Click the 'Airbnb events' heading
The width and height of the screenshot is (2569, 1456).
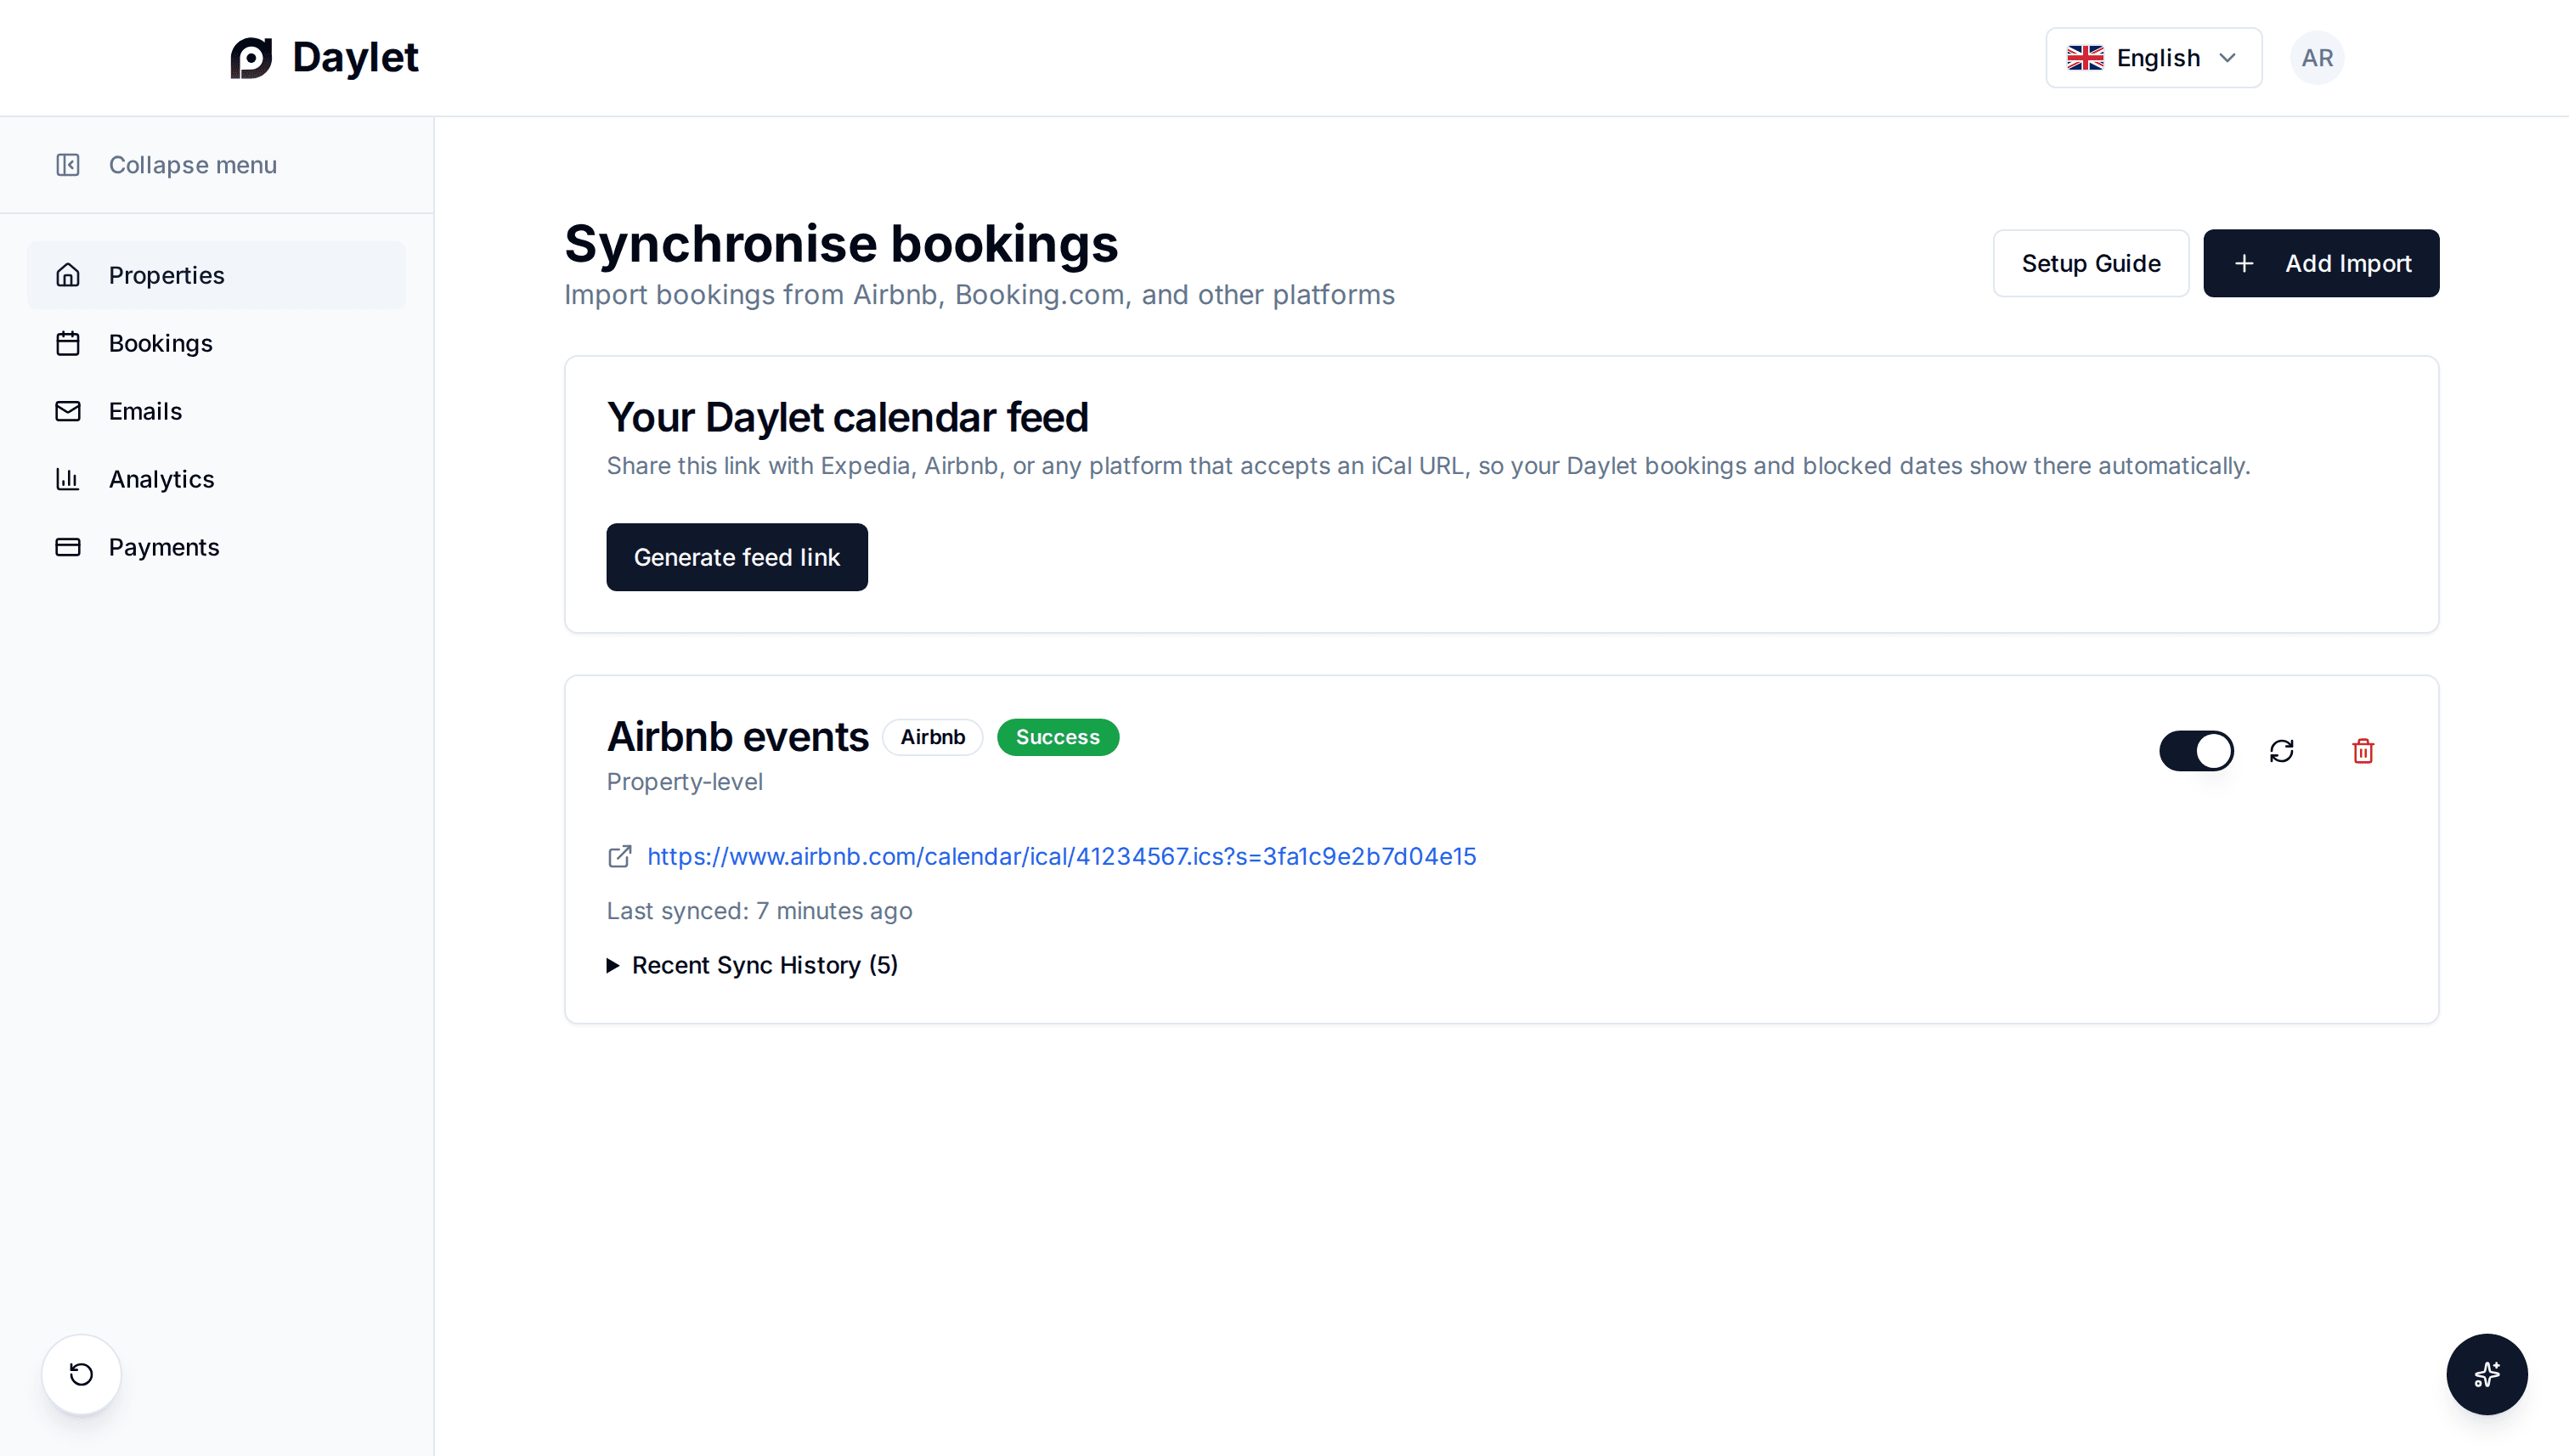tap(737, 737)
